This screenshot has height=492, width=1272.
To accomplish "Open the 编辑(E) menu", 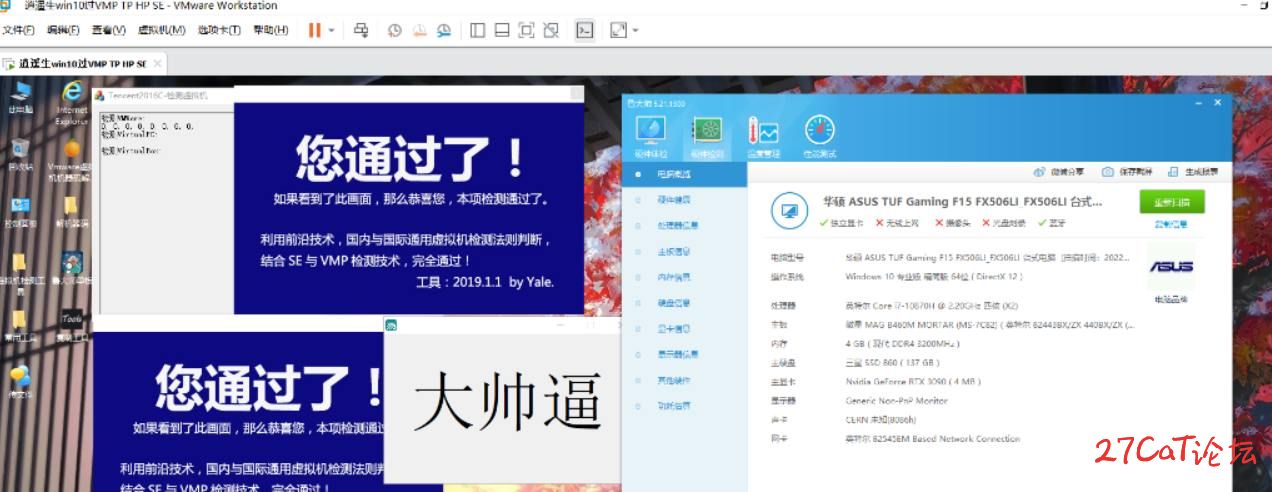I will point(64,30).
